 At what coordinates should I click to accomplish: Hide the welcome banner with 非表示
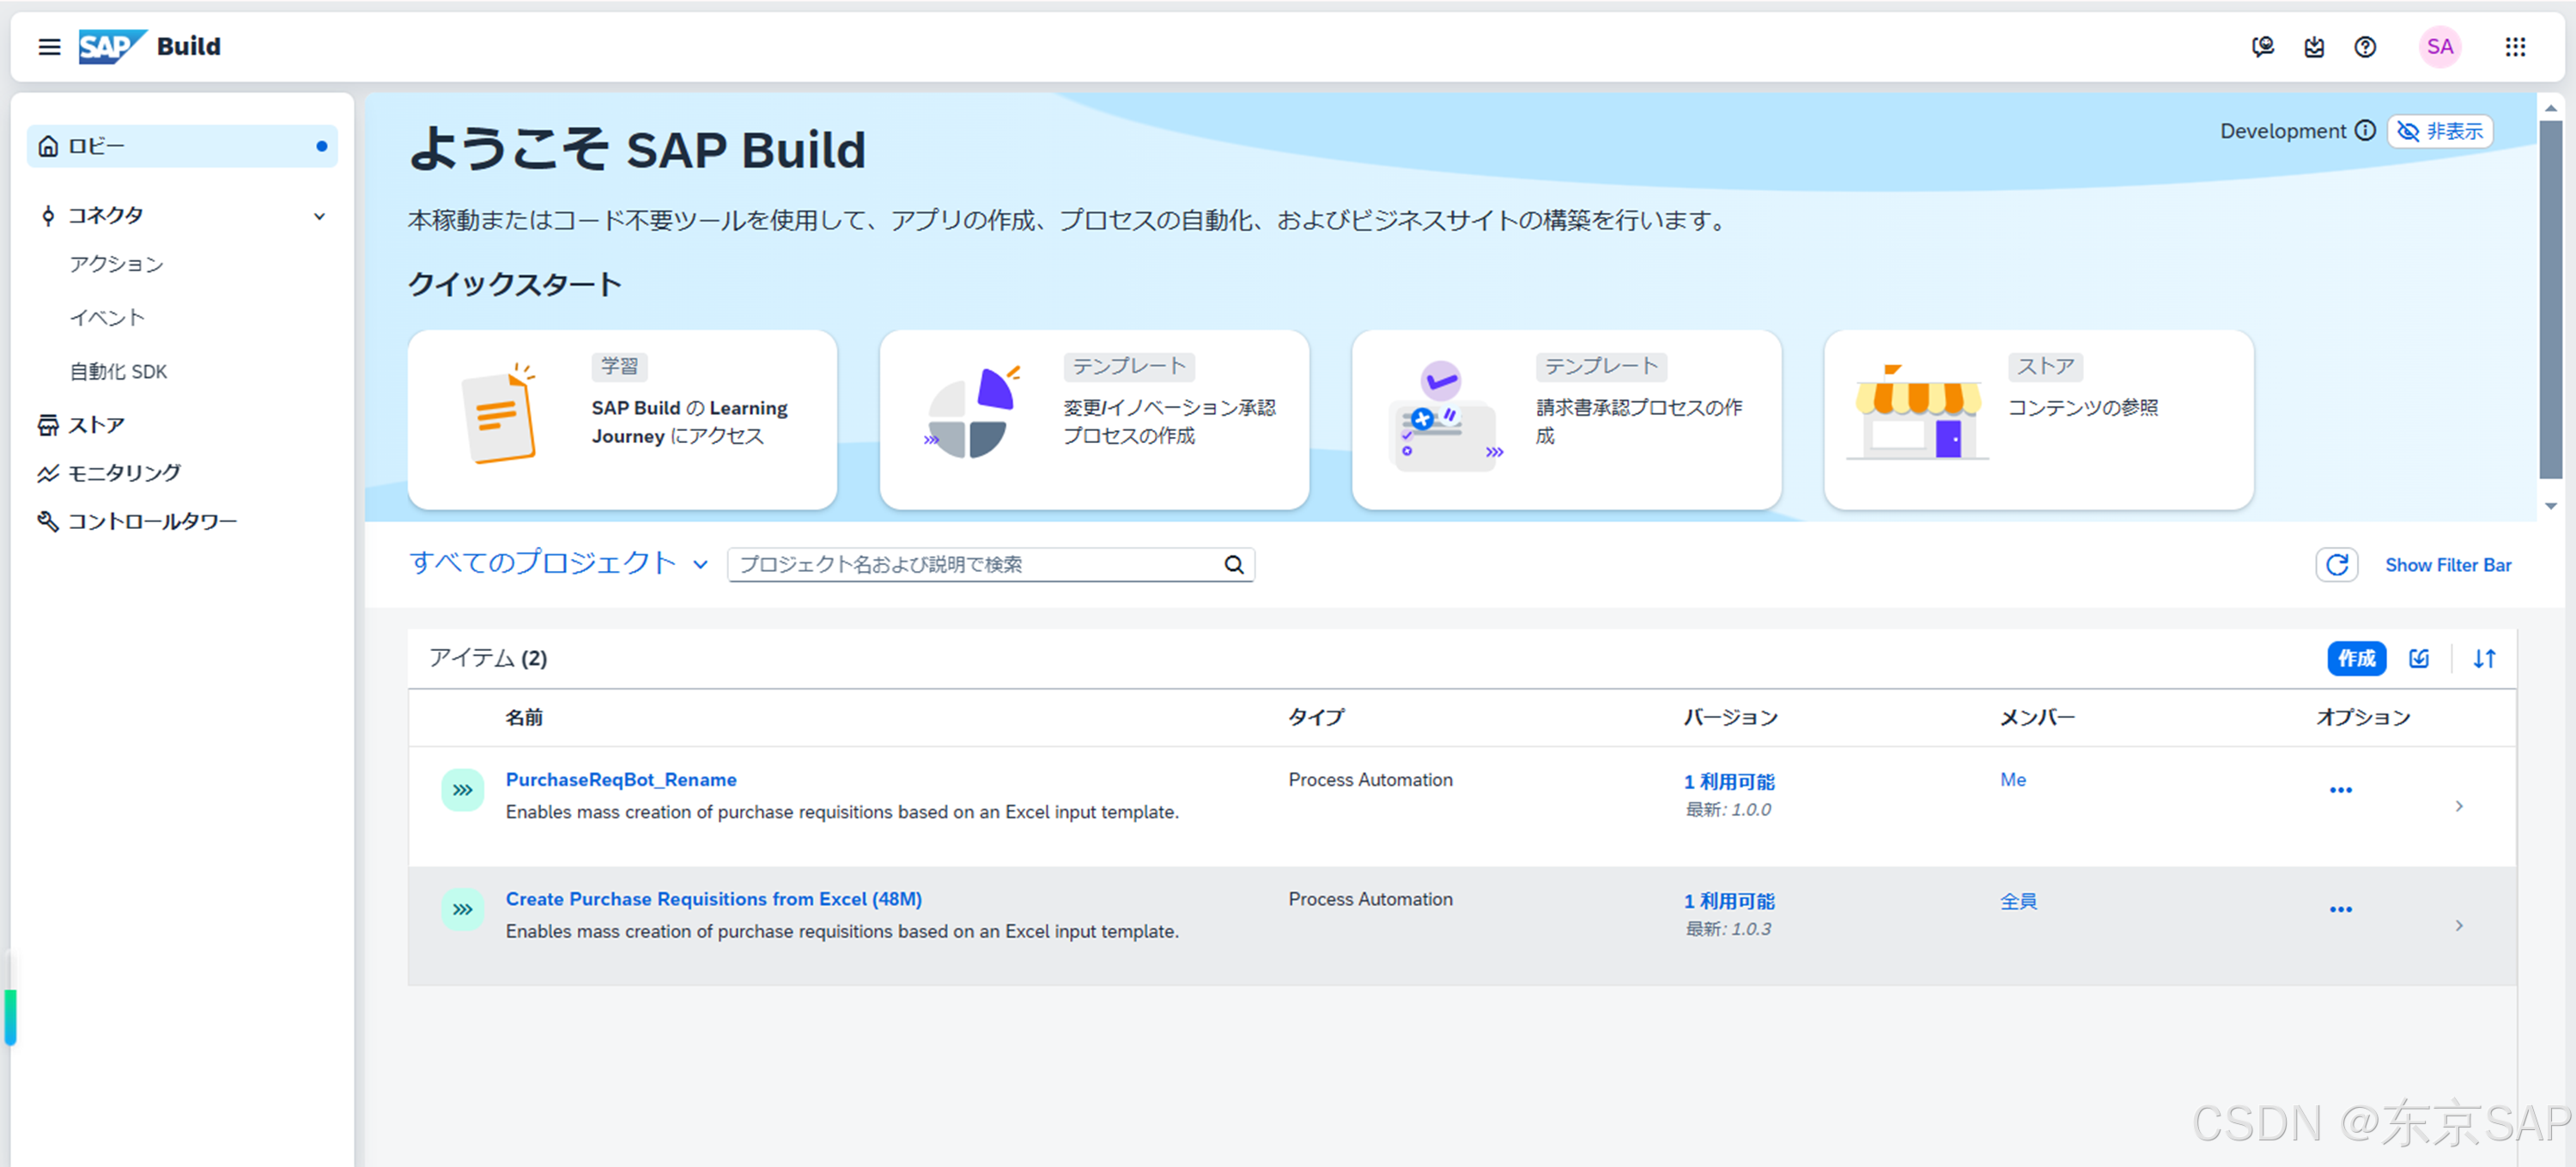(x=2440, y=131)
